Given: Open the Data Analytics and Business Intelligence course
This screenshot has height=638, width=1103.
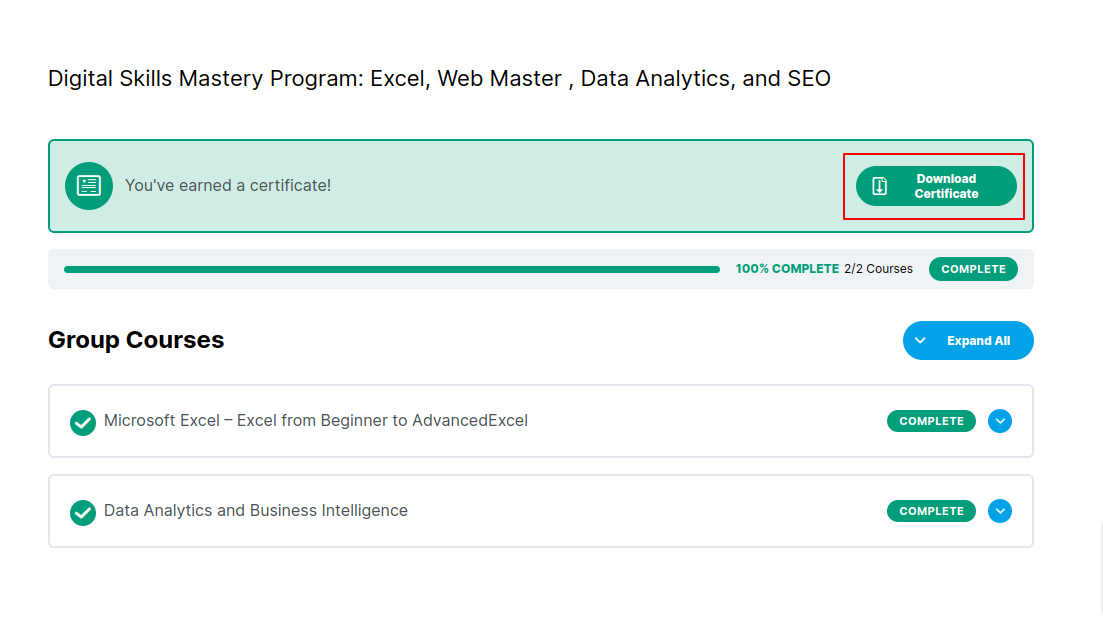Looking at the screenshot, I should coord(256,511).
